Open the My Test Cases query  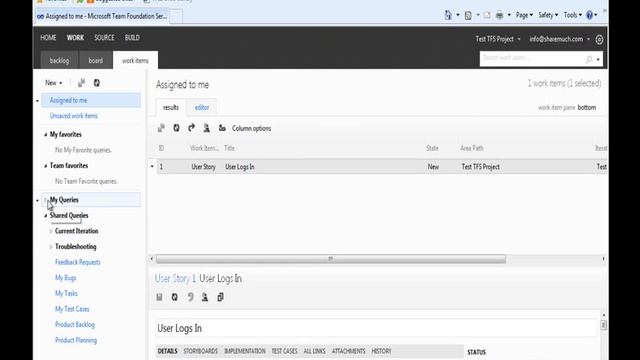point(72,309)
